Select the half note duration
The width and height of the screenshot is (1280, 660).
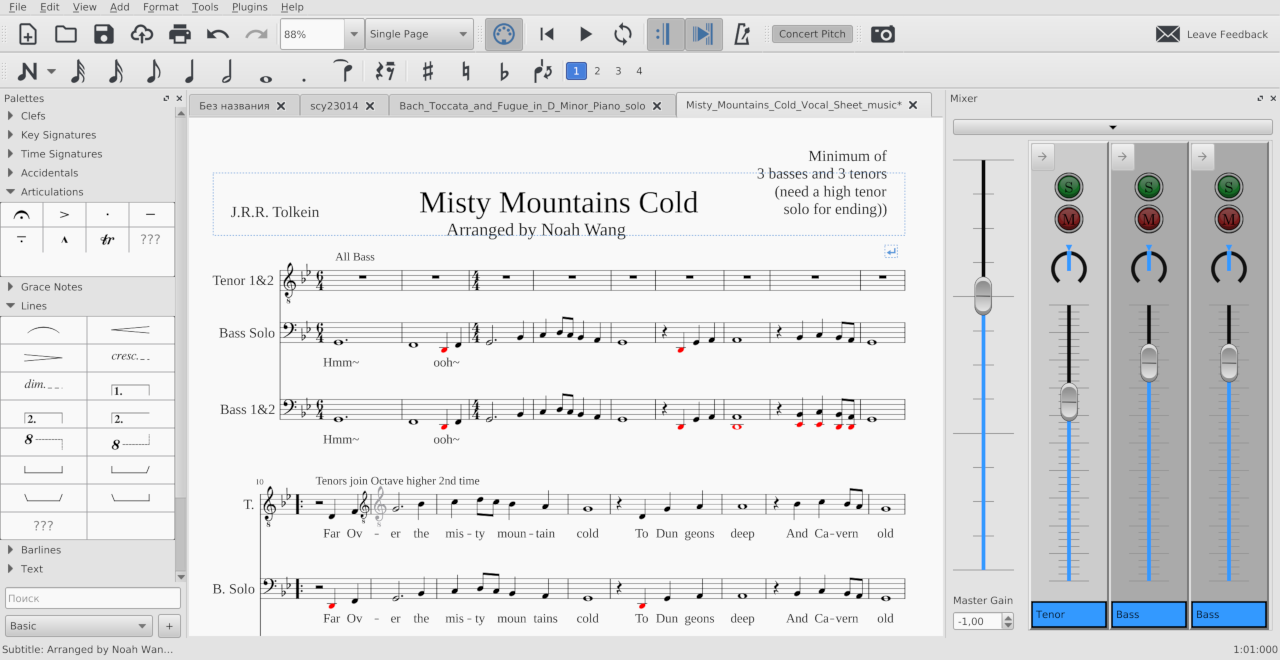click(227, 71)
